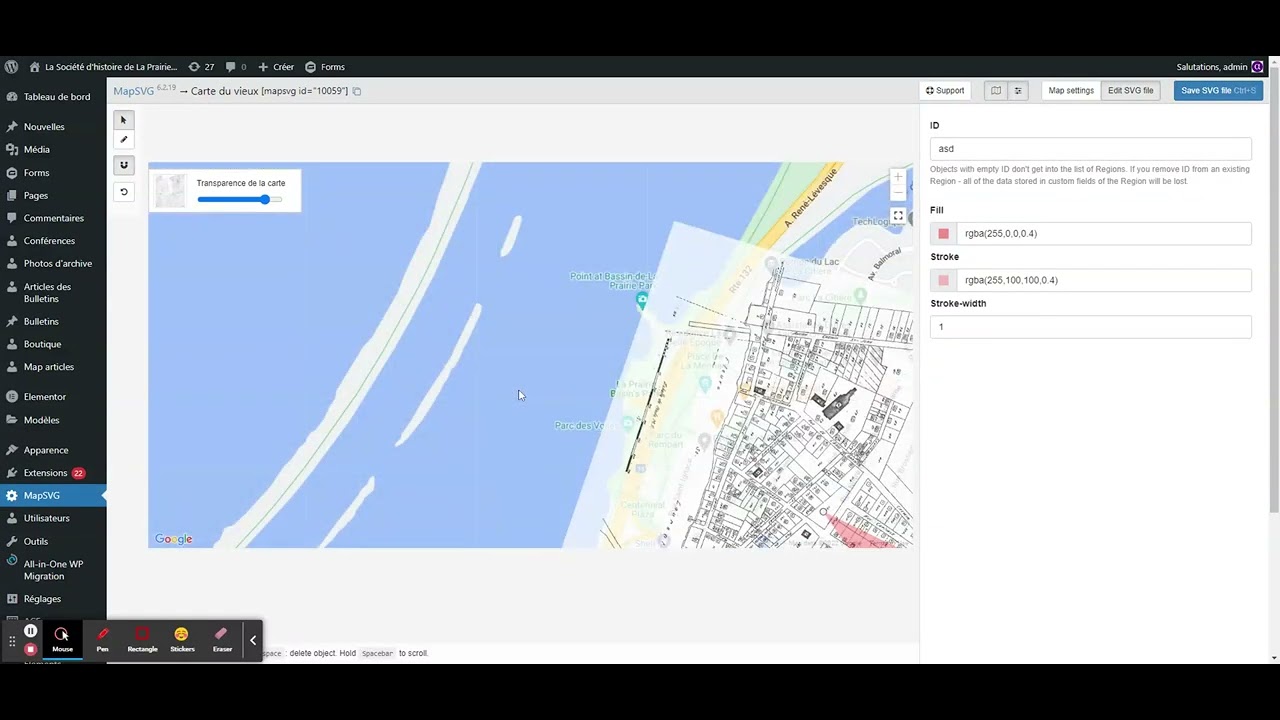The width and height of the screenshot is (1280, 720).
Task: Adjust the Transparence de la carte slider
Action: point(240,200)
